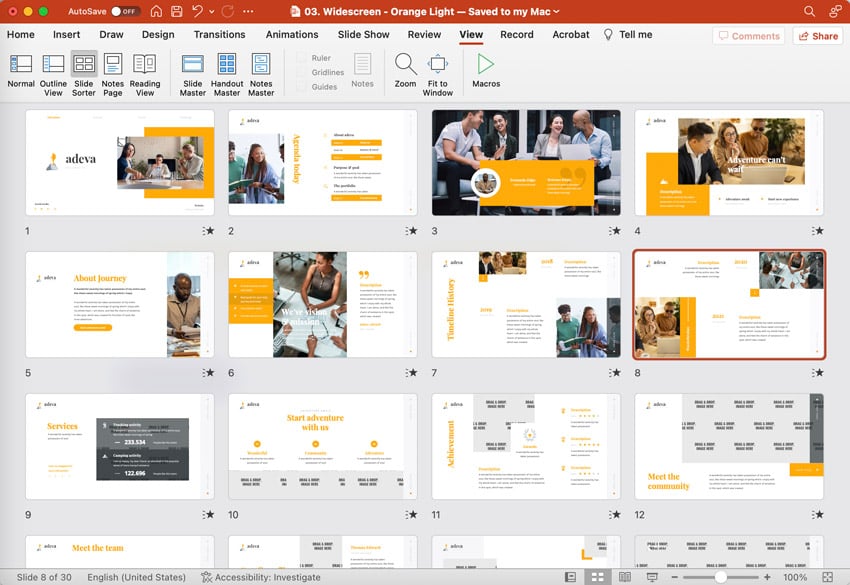
Task: Enable the Gridlines checkbox
Action: pos(302,72)
